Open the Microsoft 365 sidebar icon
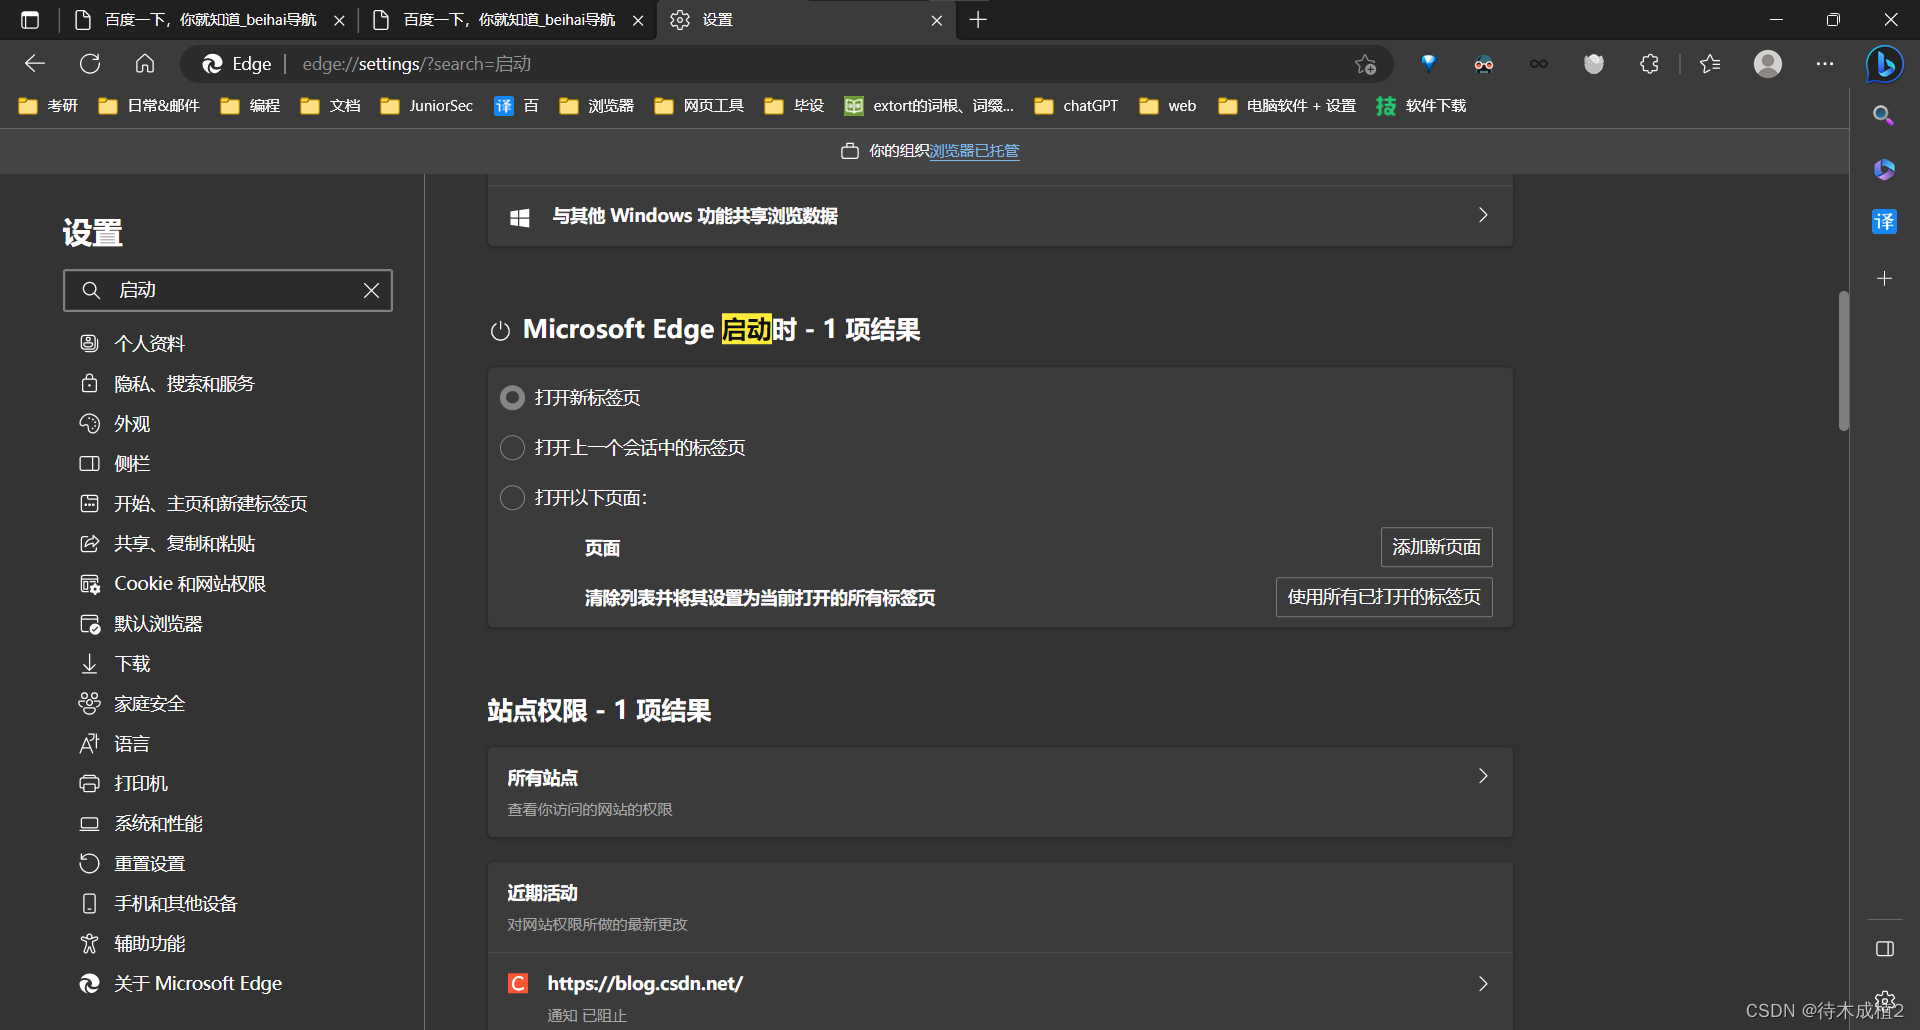1920x1030 pixels. pos(1884,169)
